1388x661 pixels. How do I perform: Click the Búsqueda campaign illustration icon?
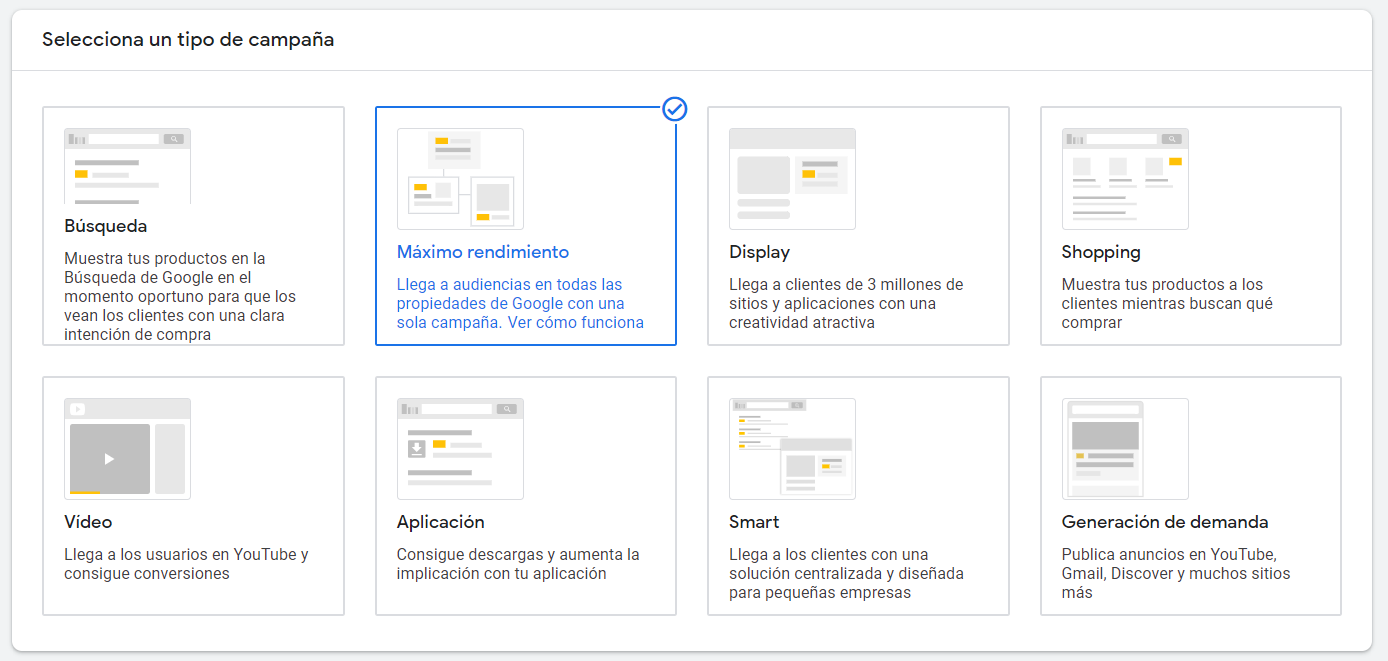127,166
